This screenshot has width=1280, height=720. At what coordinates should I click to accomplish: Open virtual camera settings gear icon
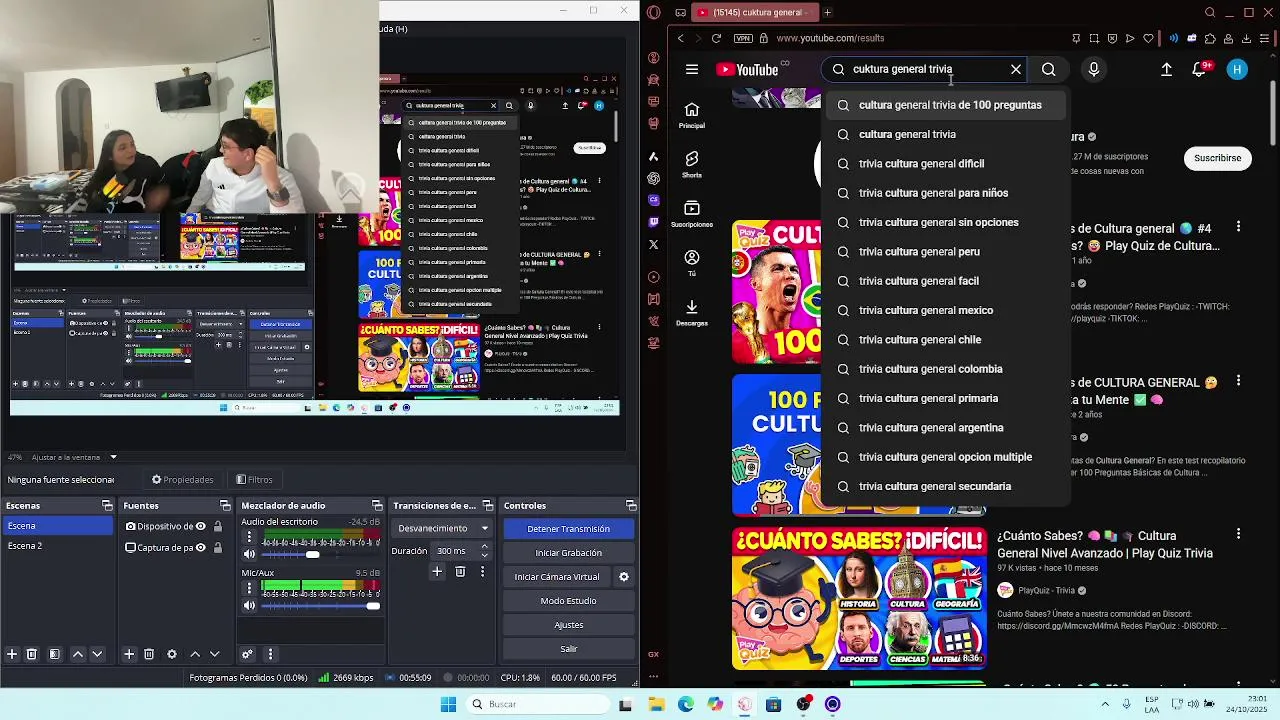pyautogui.click(x=624, y=577)
